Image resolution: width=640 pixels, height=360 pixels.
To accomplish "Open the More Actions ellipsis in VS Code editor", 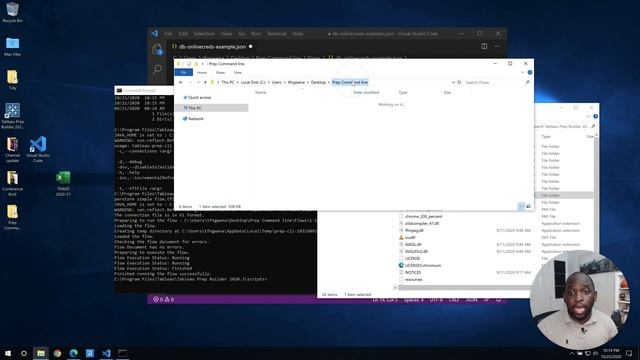I will click(497, 47).
